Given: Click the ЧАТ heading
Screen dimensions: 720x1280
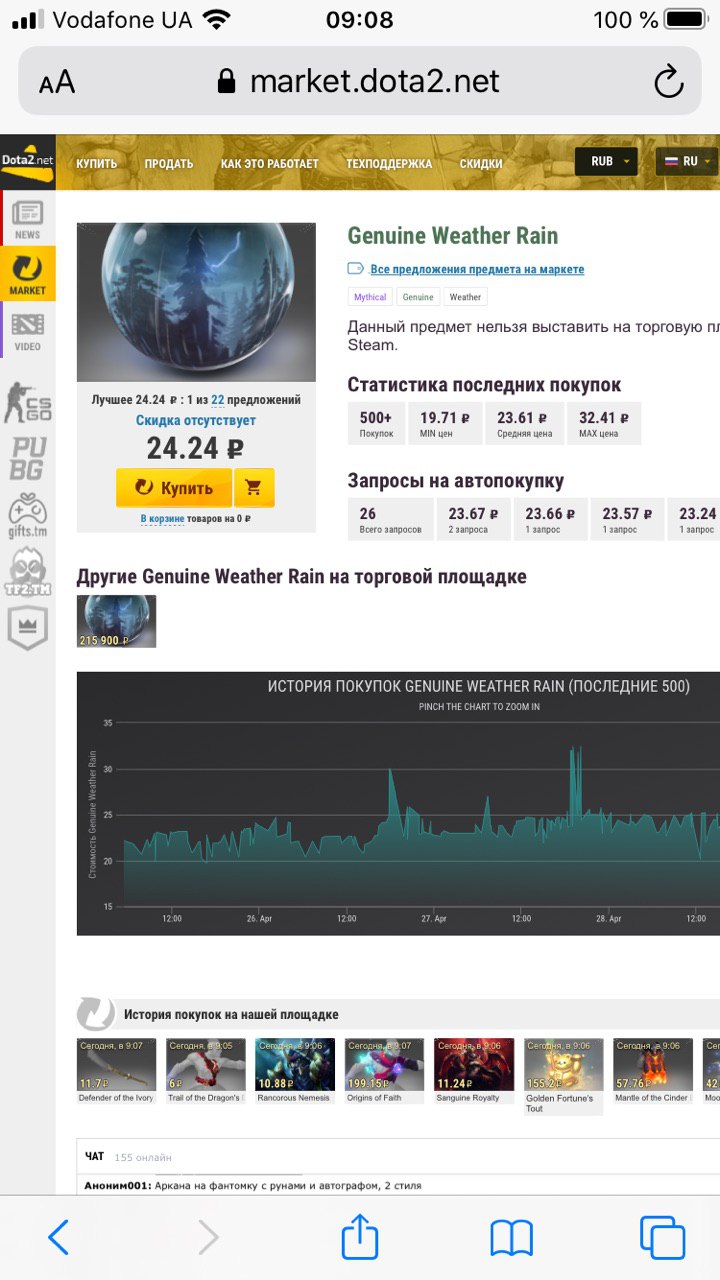Looking at the screenshot, I should (x=94, y=1156).
